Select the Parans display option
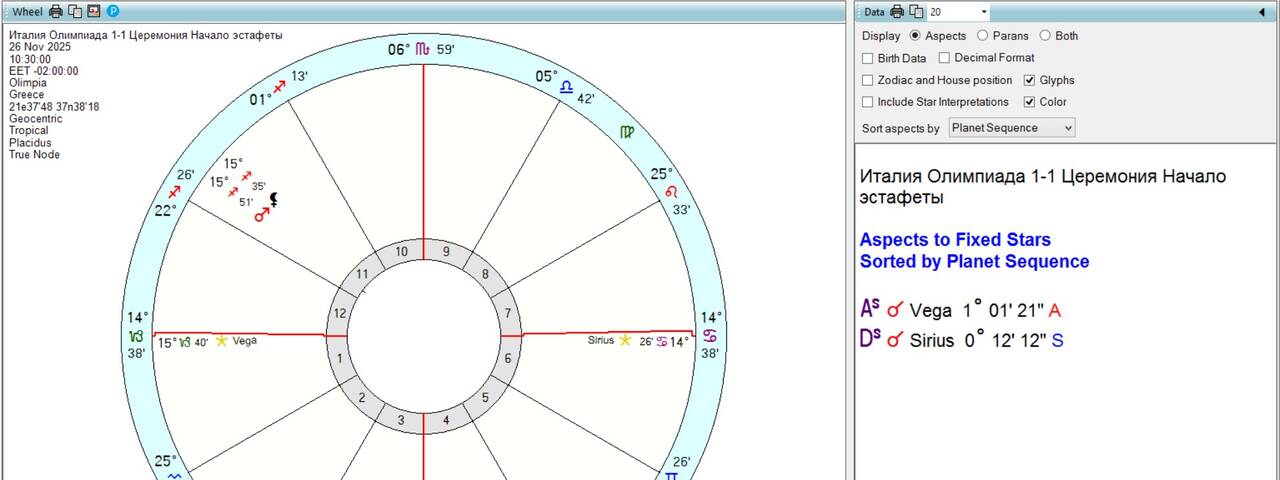1280x480 pixels. [x=982, y=36]
